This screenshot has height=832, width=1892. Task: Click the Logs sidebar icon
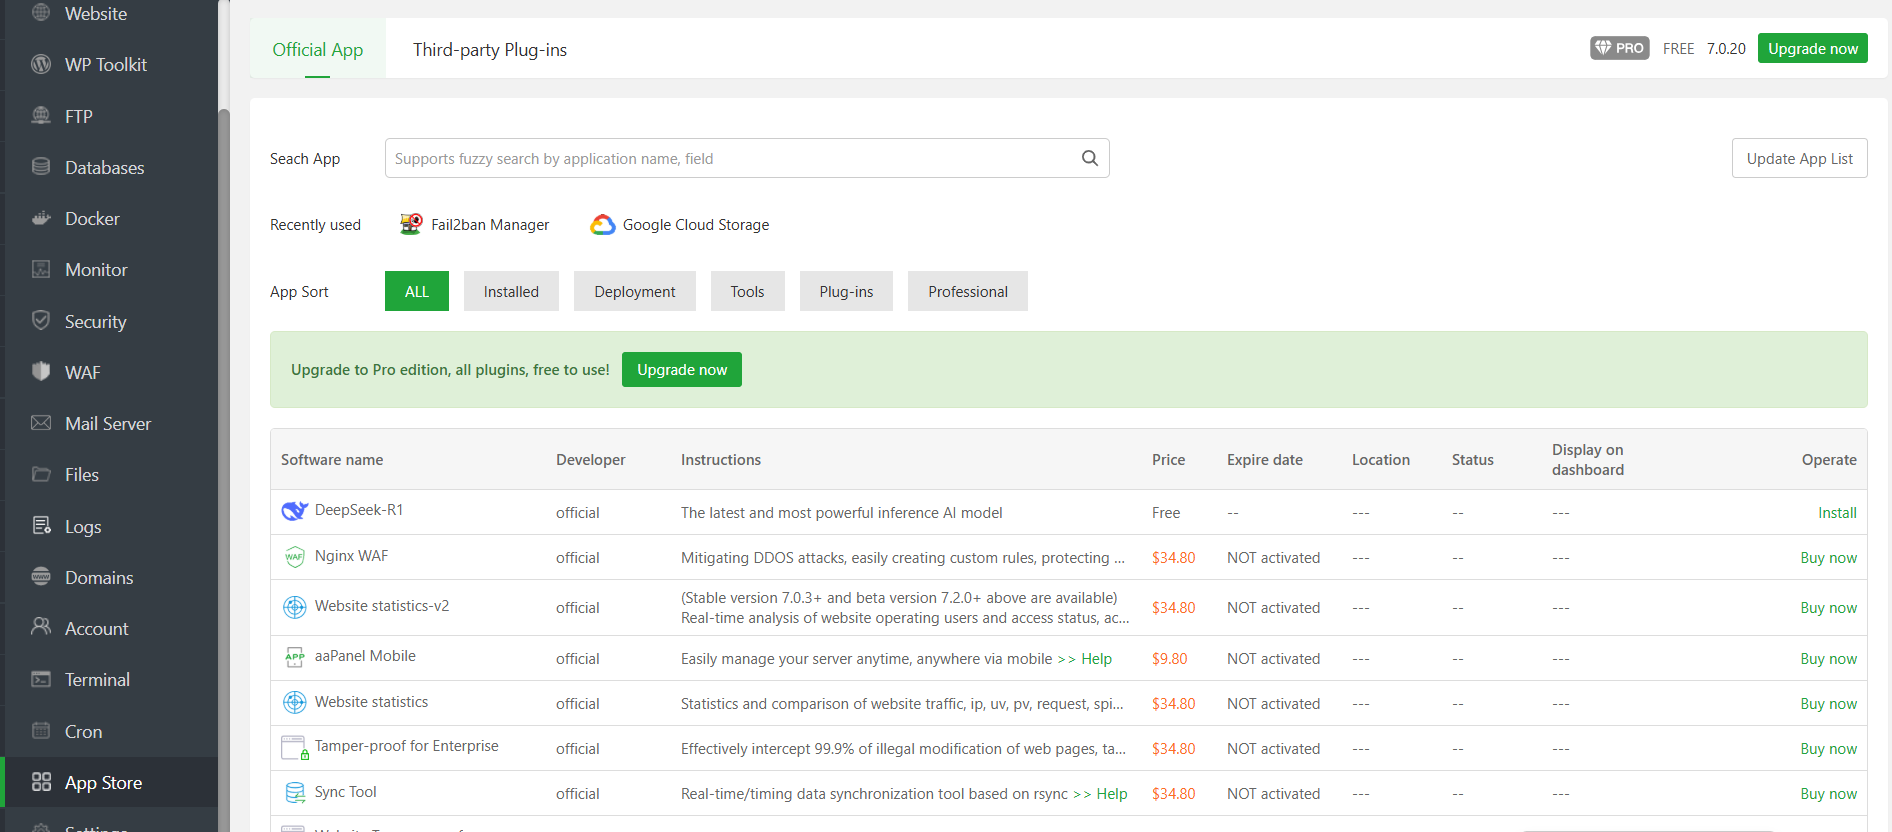pos(41,526)
